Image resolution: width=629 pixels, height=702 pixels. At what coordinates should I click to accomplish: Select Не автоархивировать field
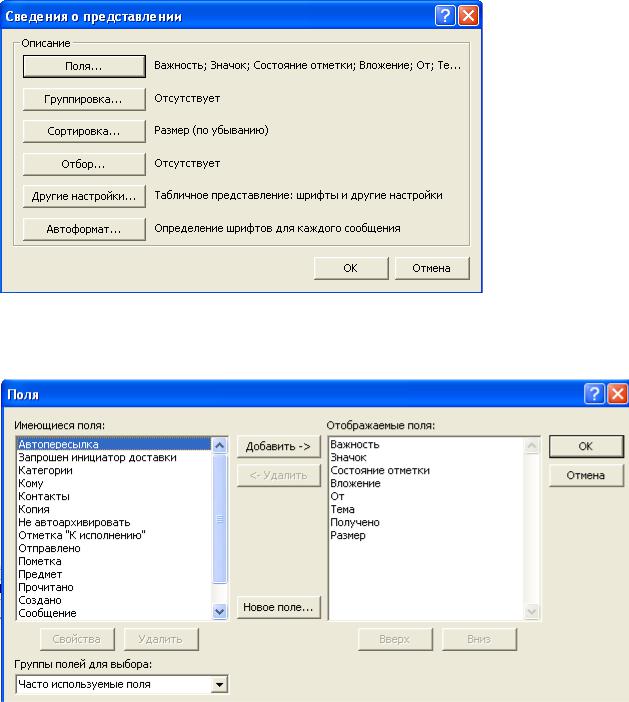click(x=114, y=522)
